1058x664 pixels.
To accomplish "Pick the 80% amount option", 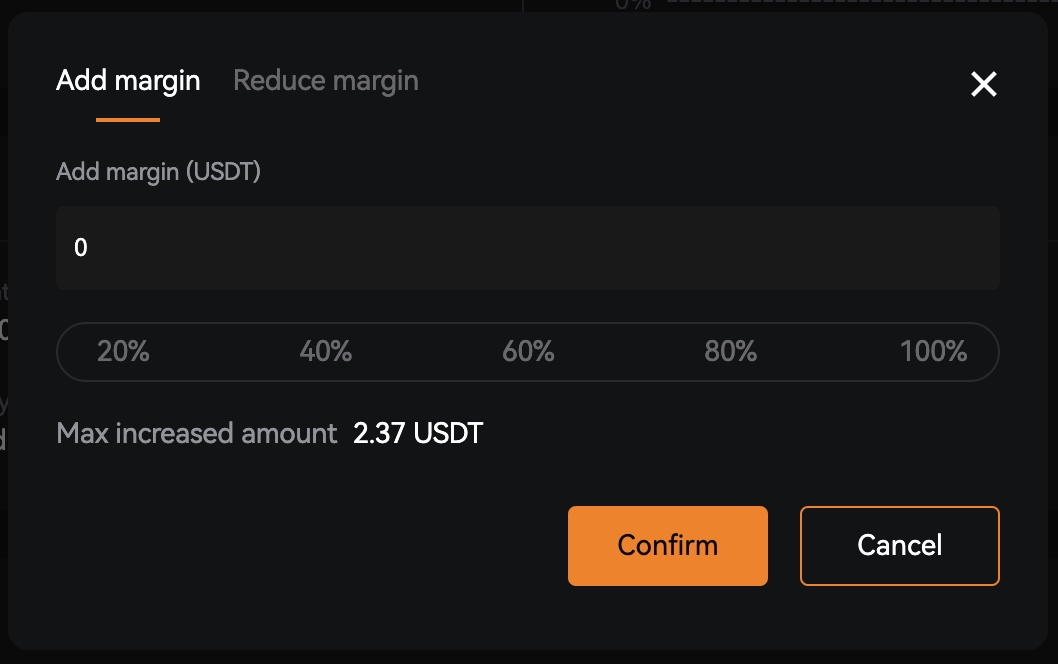I will 731,352.
